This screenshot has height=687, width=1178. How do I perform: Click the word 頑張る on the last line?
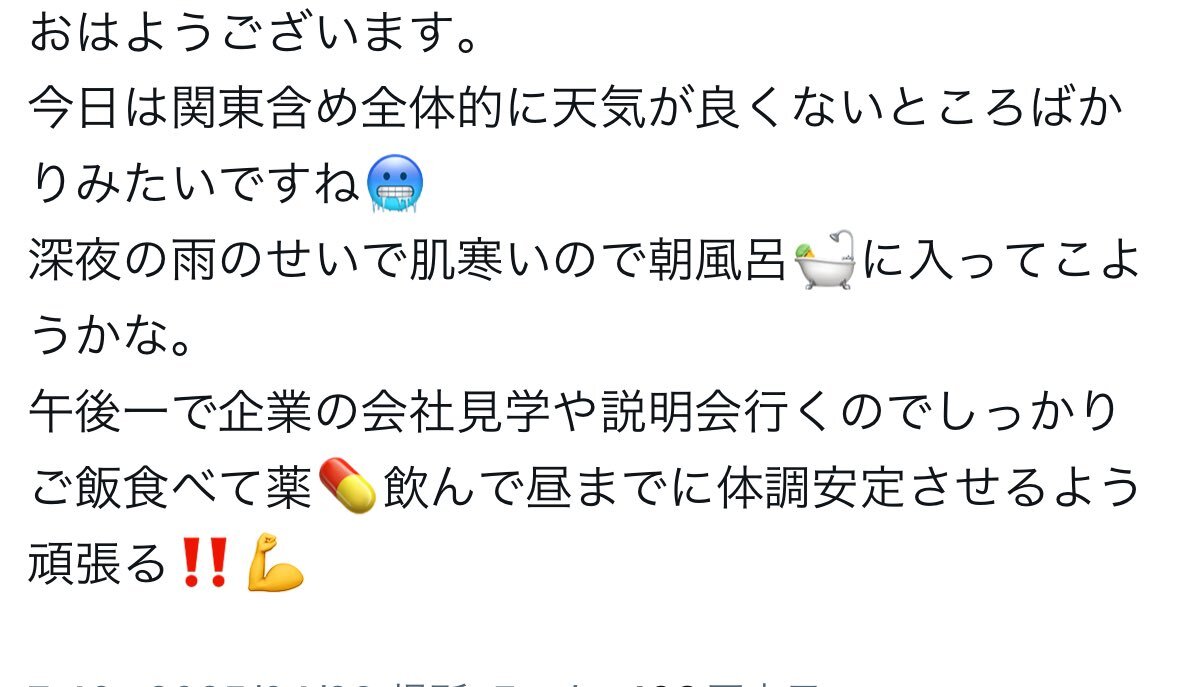[98, 563]
